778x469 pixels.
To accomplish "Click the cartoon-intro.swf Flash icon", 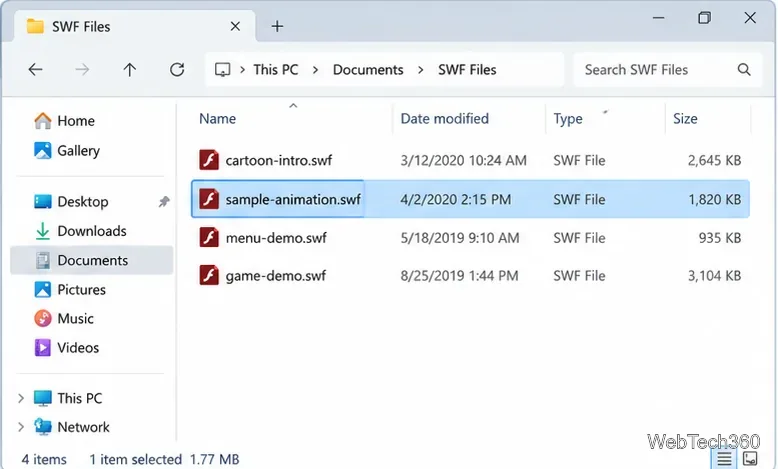I will point(209,160).
